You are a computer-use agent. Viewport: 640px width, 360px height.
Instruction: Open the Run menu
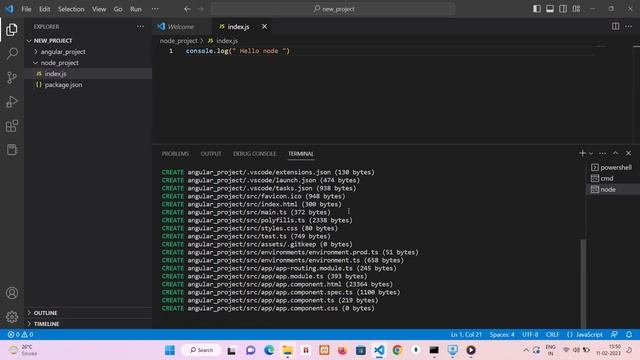pyautogui.click(x=136, y=9)
